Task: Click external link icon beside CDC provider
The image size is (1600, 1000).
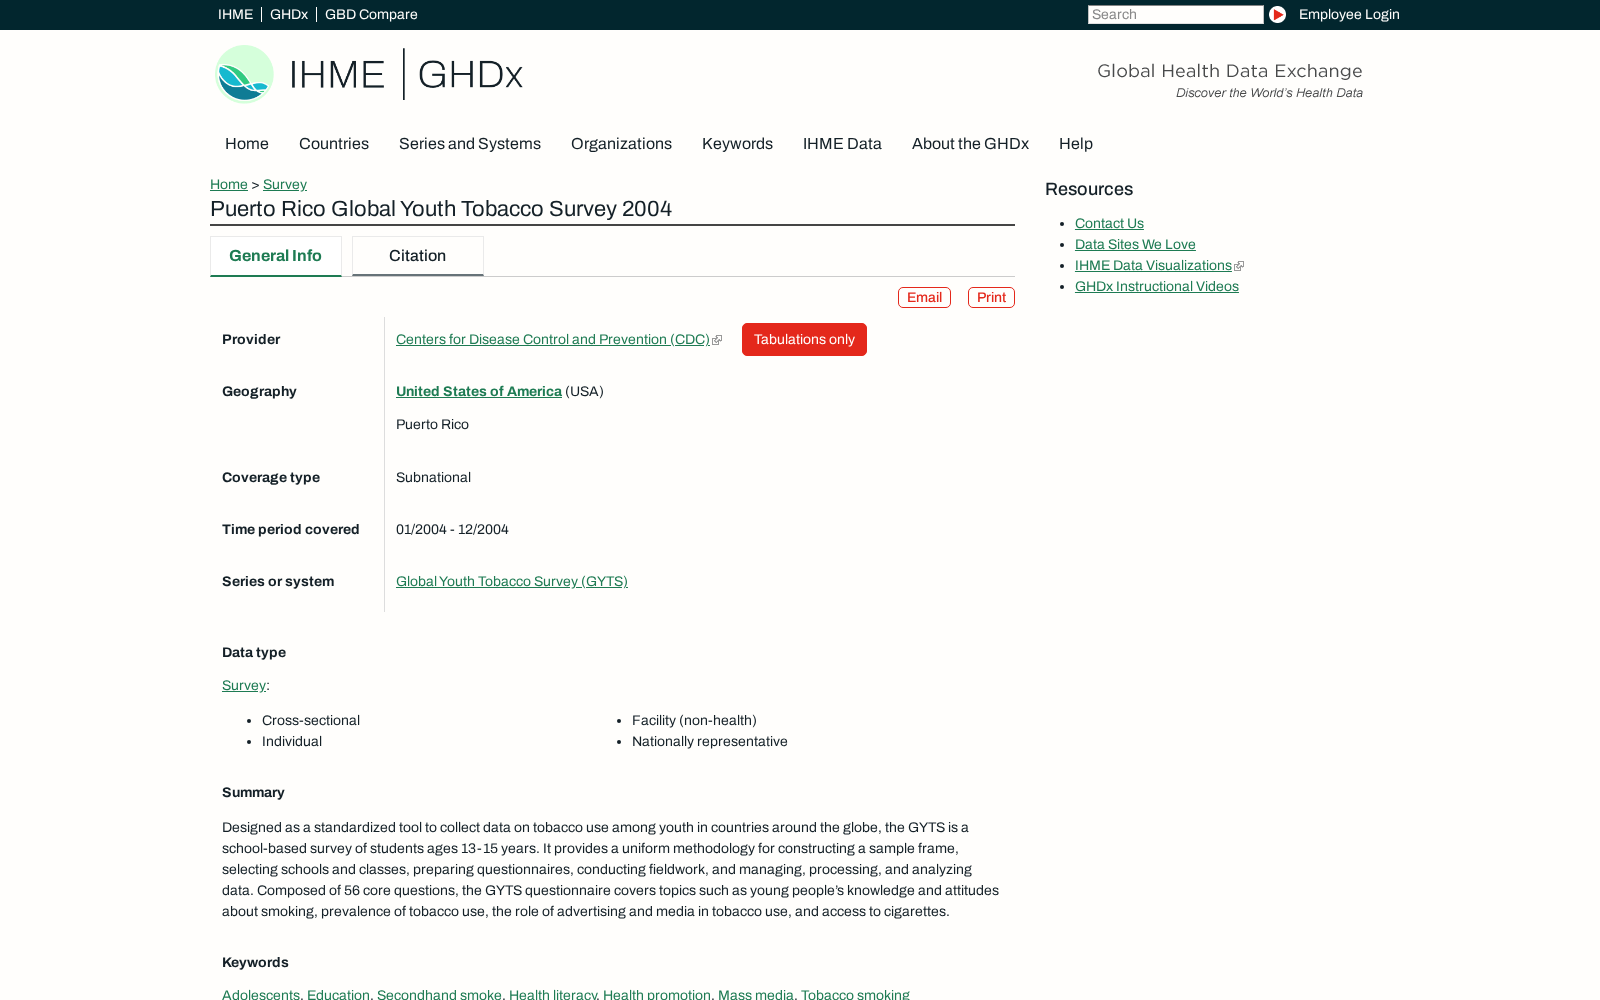Action: 717,340
